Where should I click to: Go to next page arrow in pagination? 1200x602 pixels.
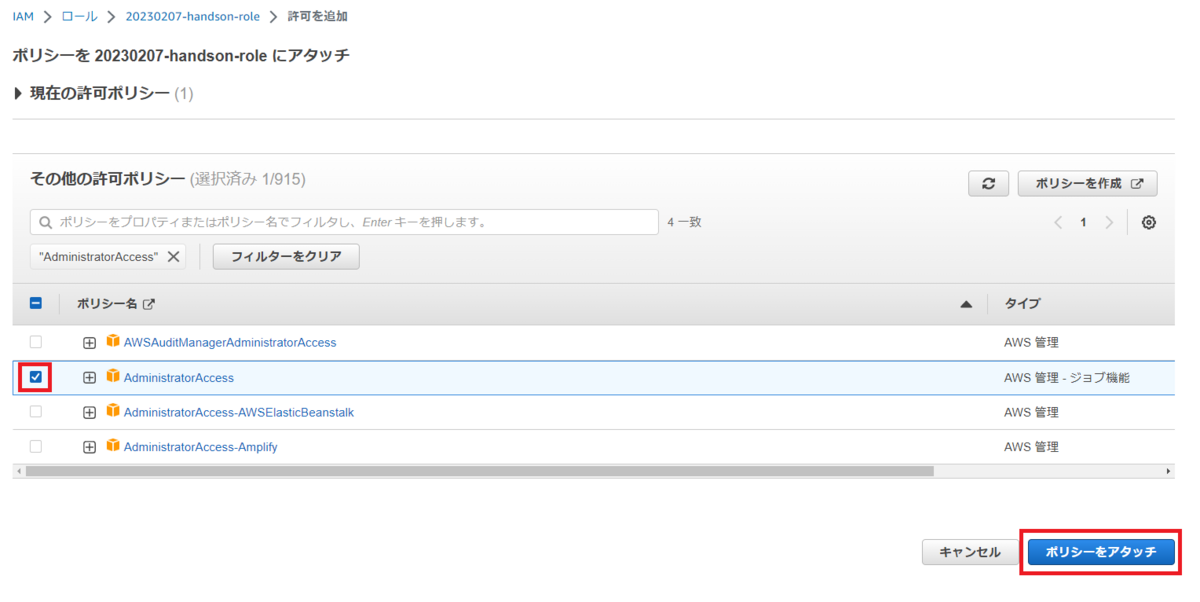[1108, 222]
